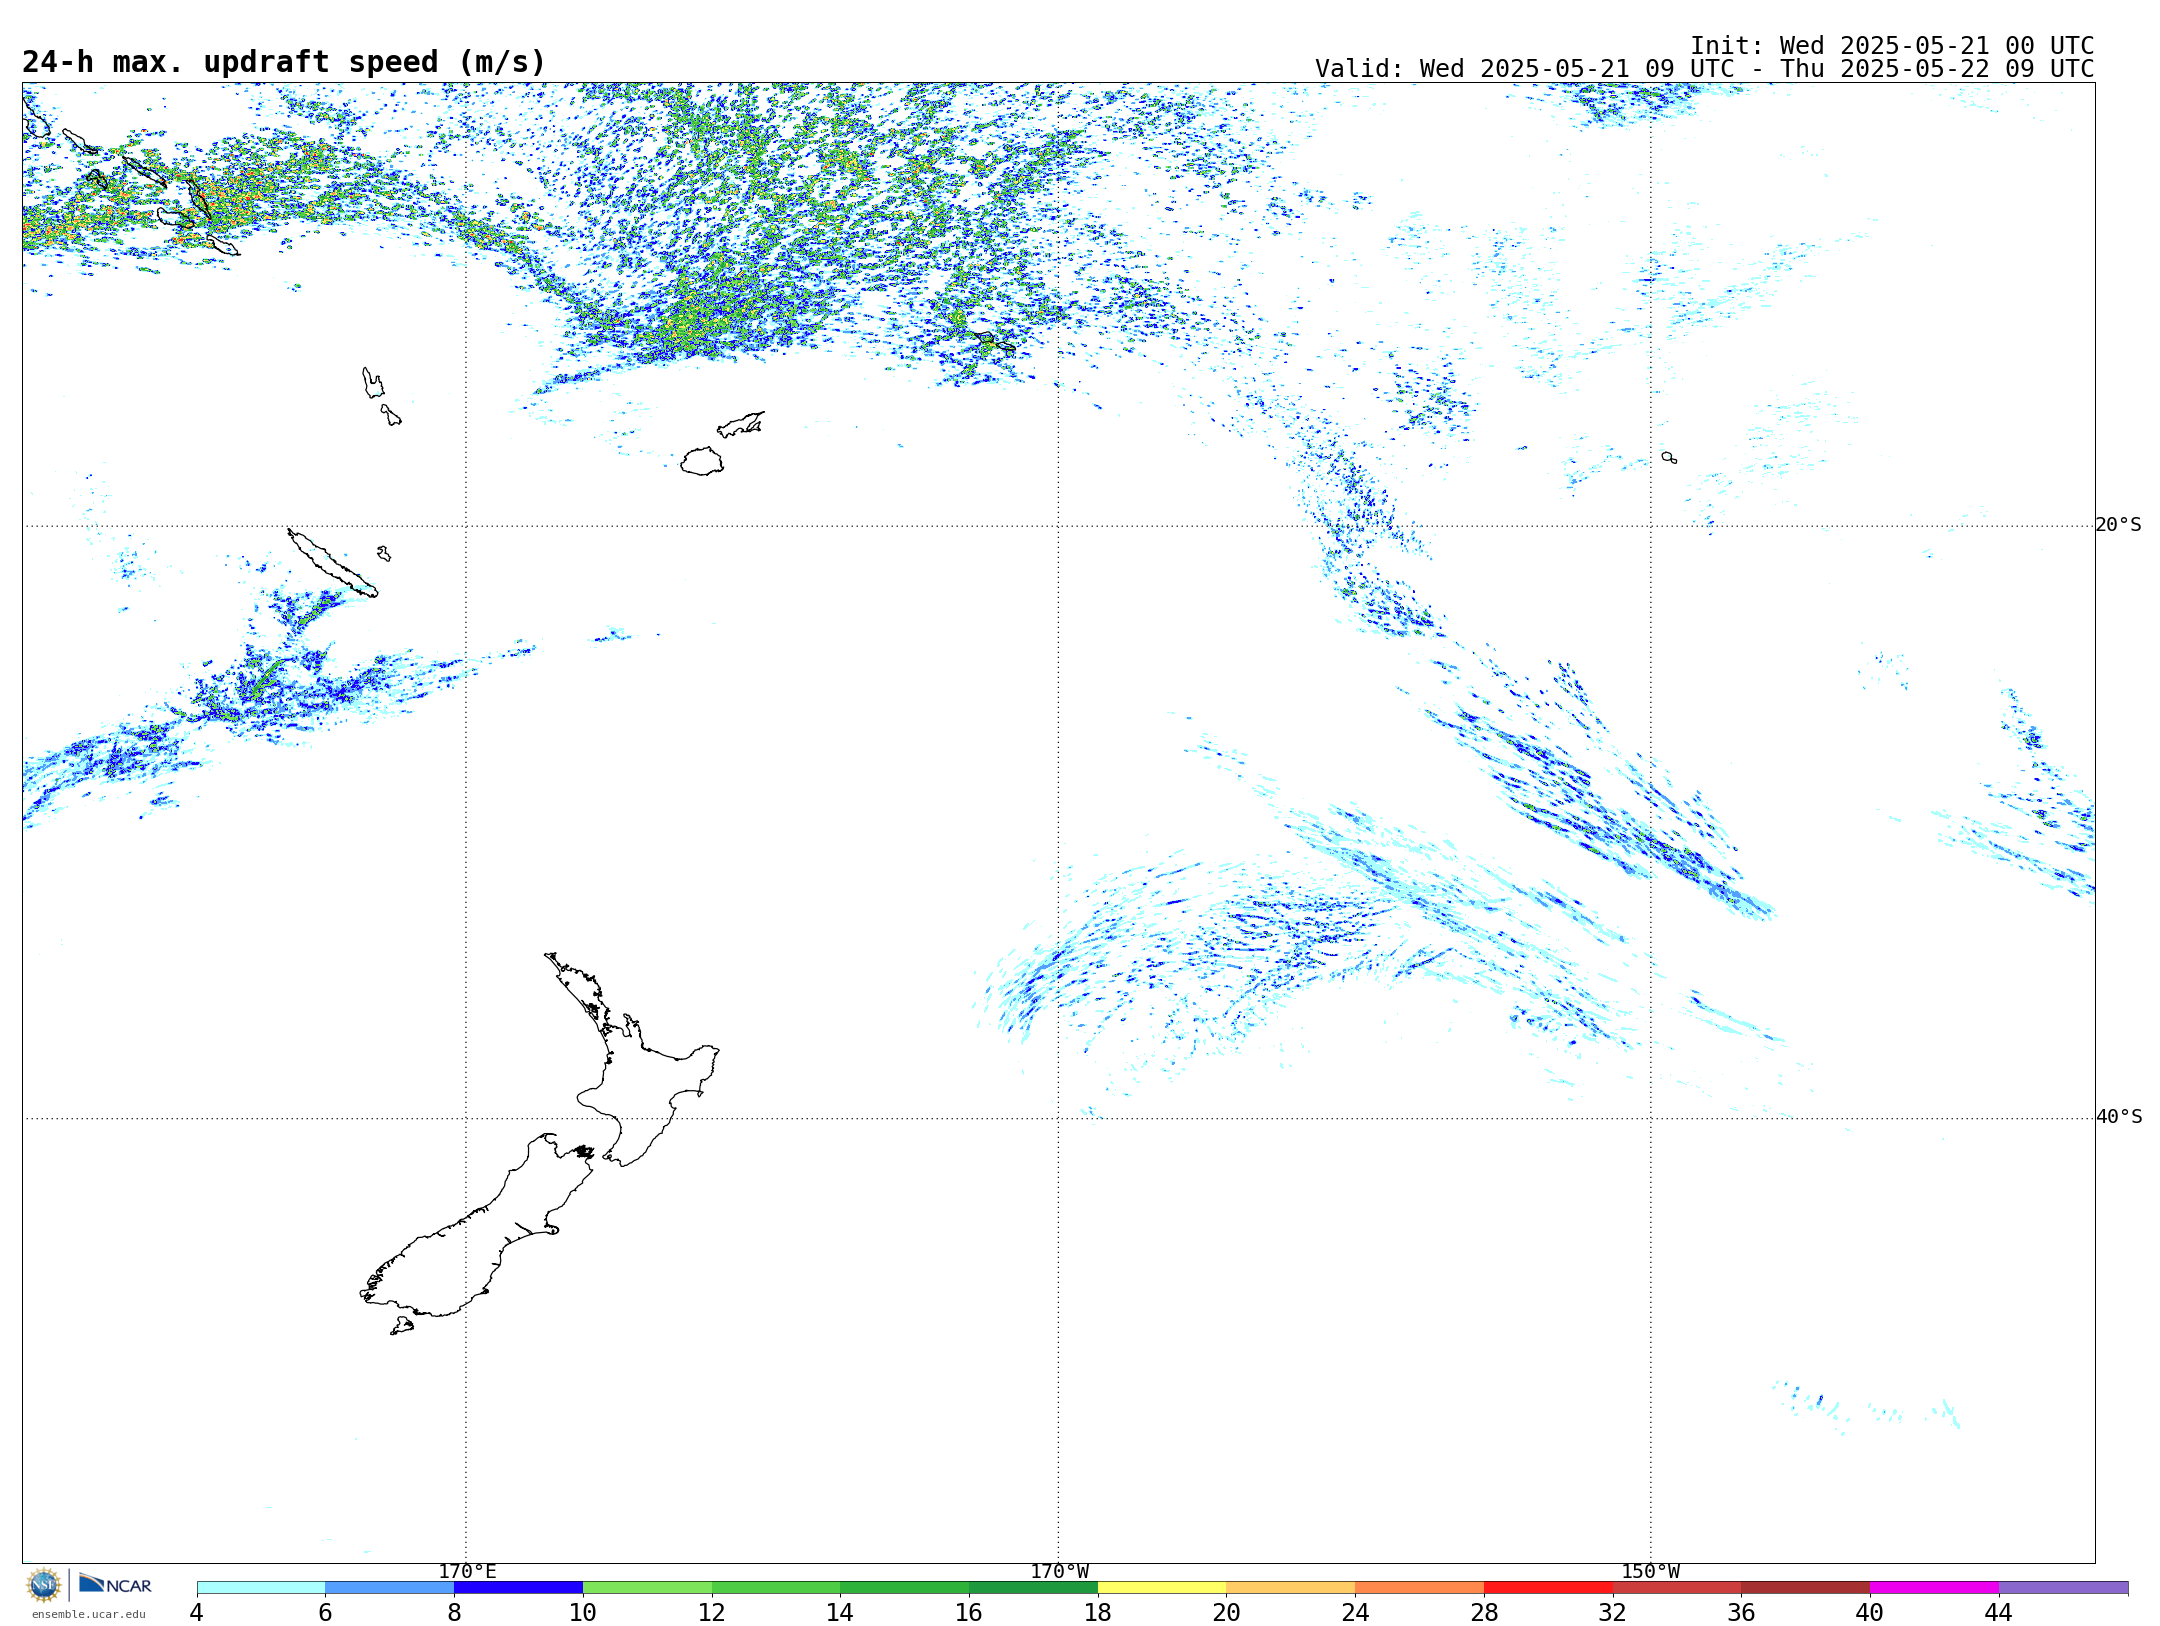Select the 8-10 m/s dark blue swatch

[x=518, y=1587]
